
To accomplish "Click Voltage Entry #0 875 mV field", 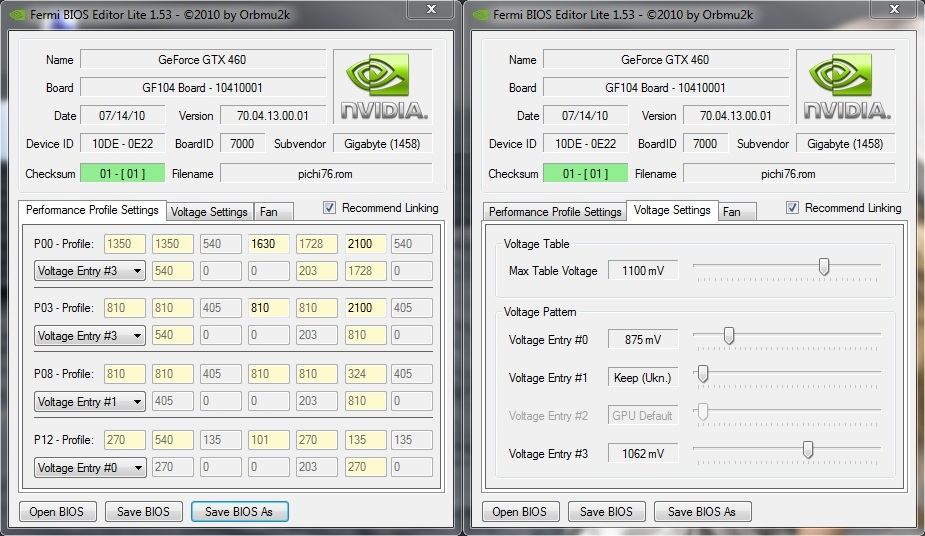I will [643, 340].
